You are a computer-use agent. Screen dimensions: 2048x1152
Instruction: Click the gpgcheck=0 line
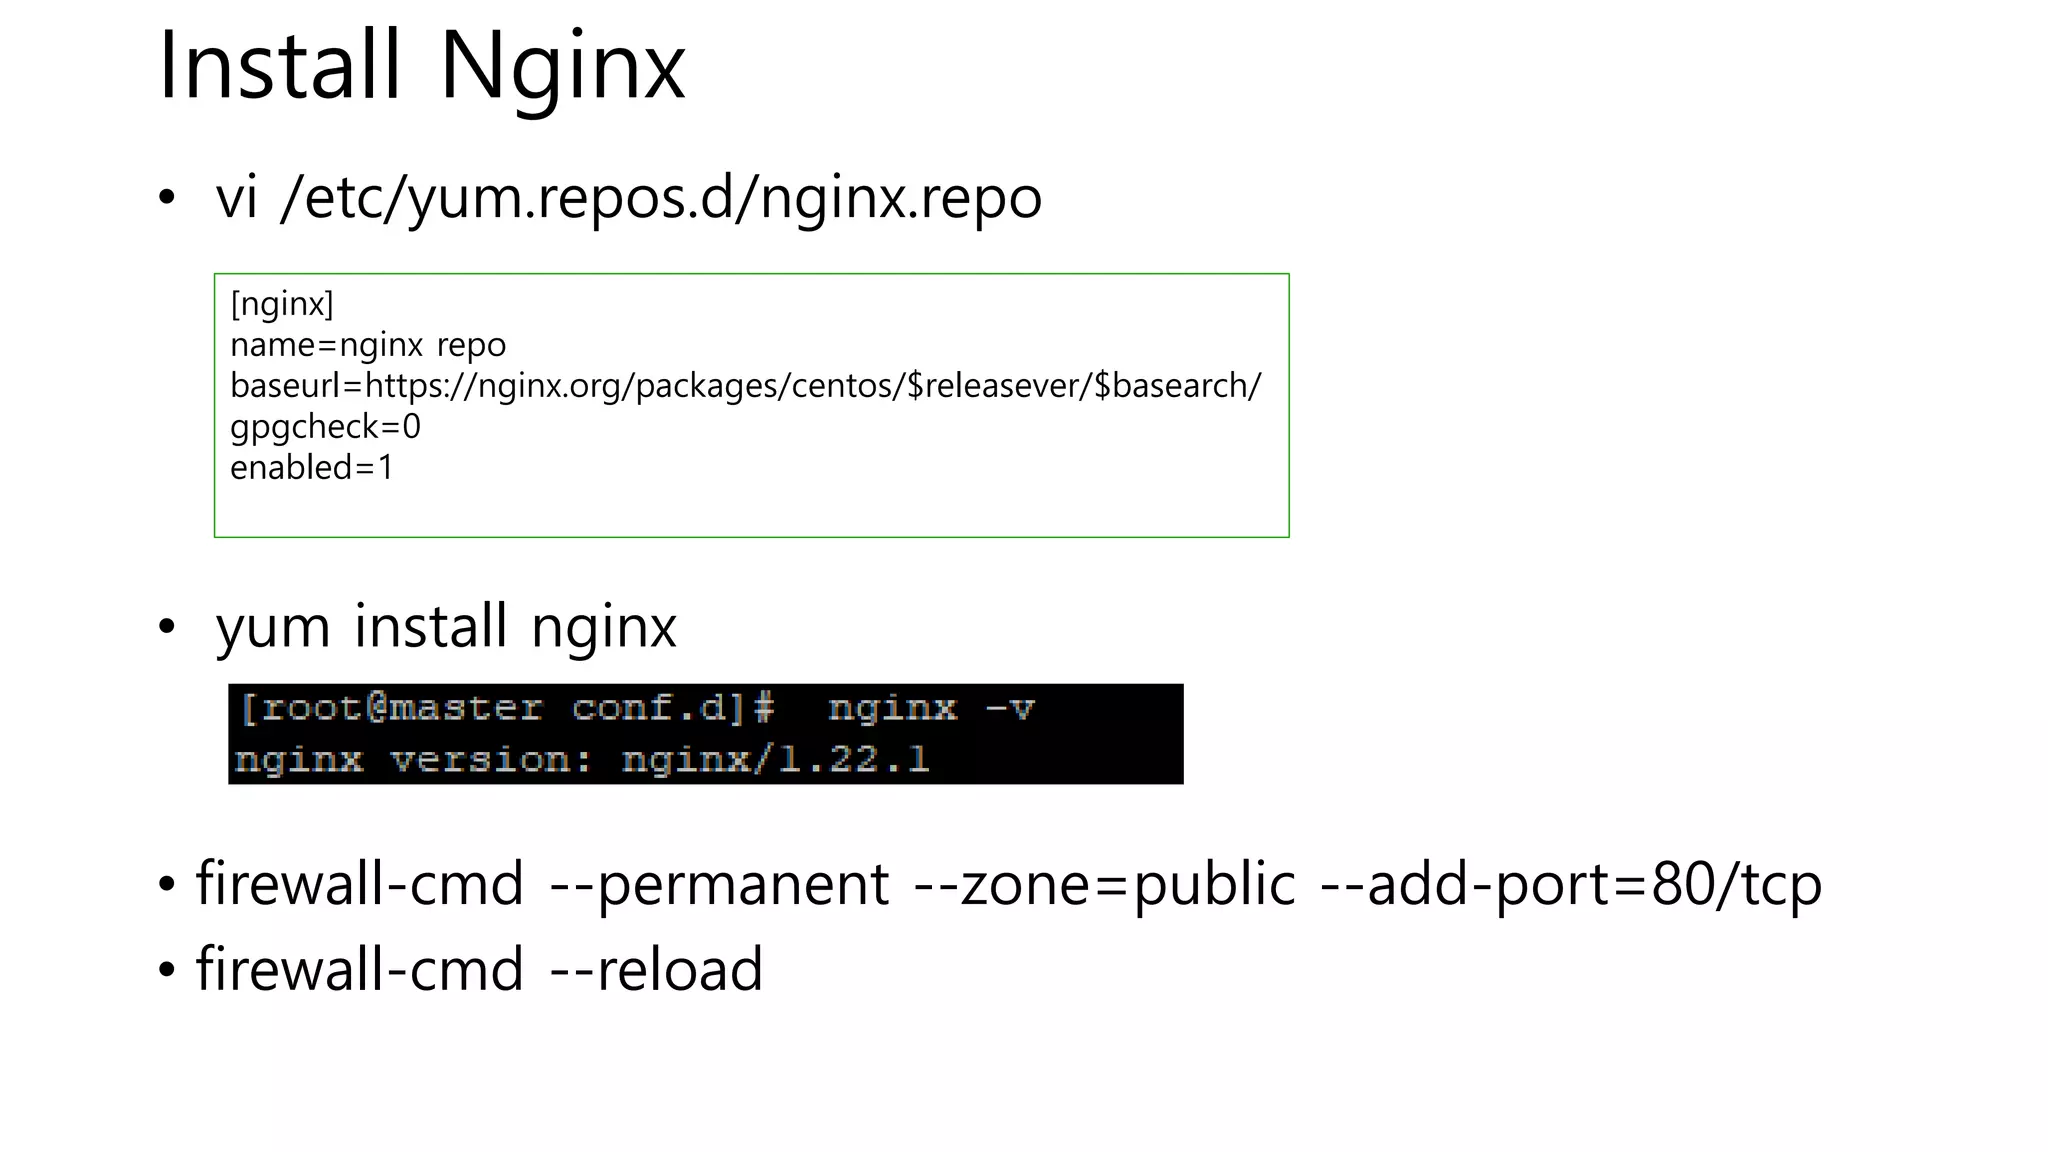325,426
